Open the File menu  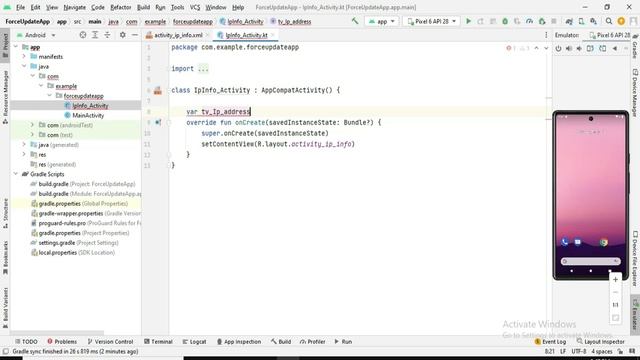[x=20, y=7]
